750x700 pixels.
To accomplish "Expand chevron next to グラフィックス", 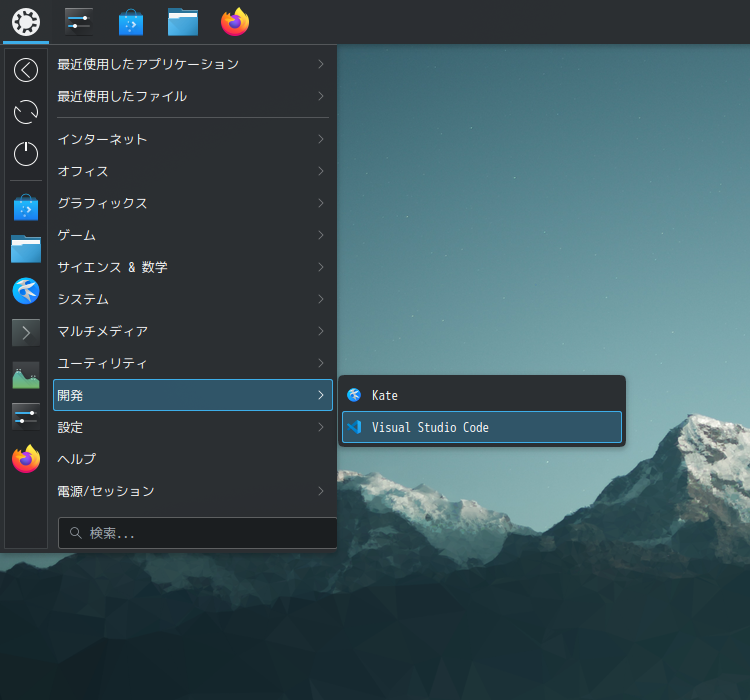I will [321, 203].
